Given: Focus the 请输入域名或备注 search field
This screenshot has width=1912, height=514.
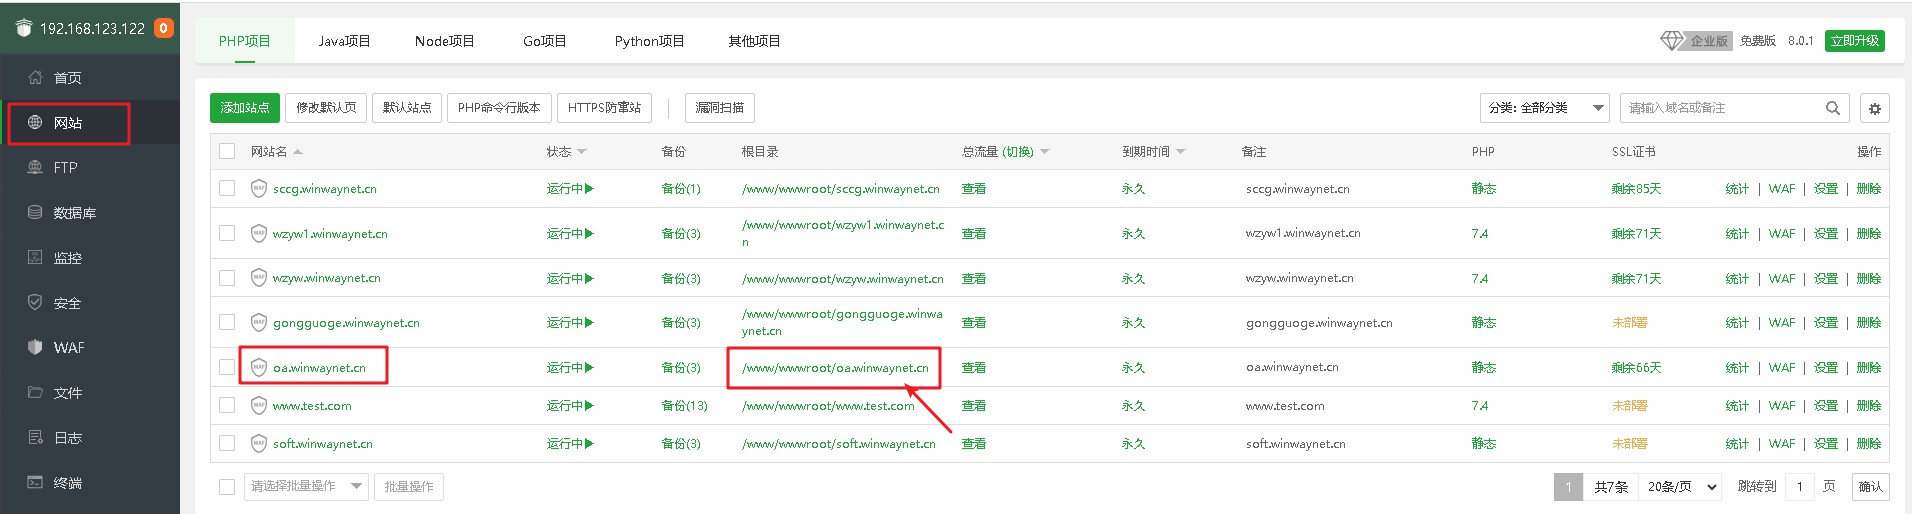Looking at the screenshot, I should [x=1720, y=108].
